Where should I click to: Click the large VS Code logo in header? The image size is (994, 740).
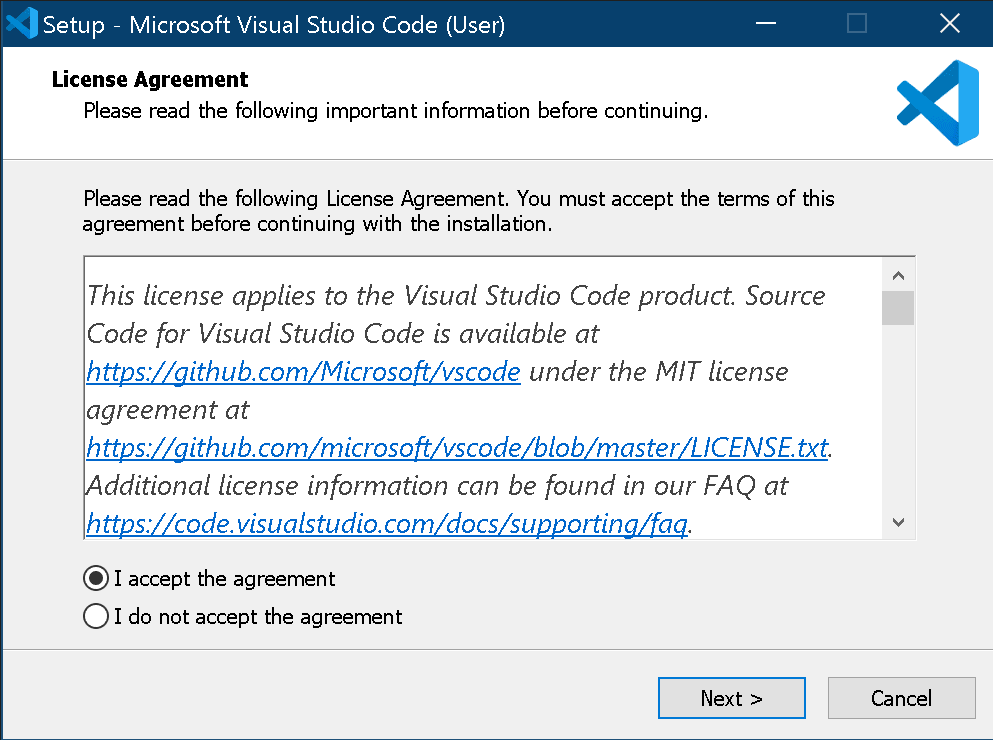pos(938,103)
